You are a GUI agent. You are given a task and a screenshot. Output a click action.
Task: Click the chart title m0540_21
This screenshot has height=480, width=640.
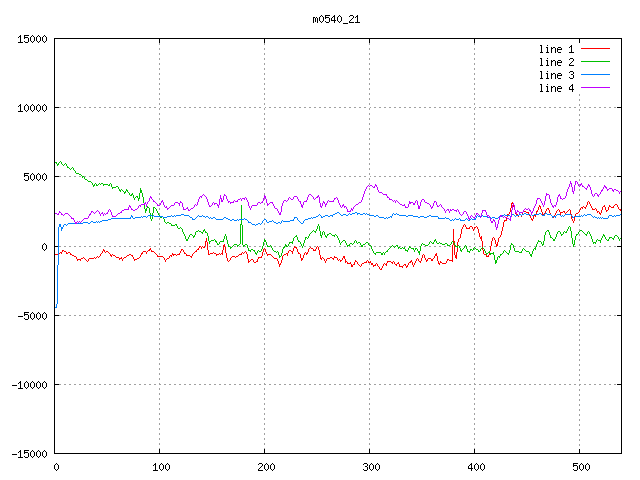pos(336,20)
